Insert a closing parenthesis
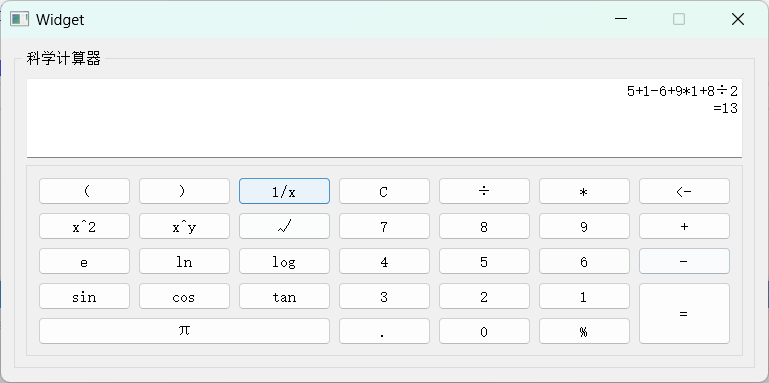 click(184, 191)
